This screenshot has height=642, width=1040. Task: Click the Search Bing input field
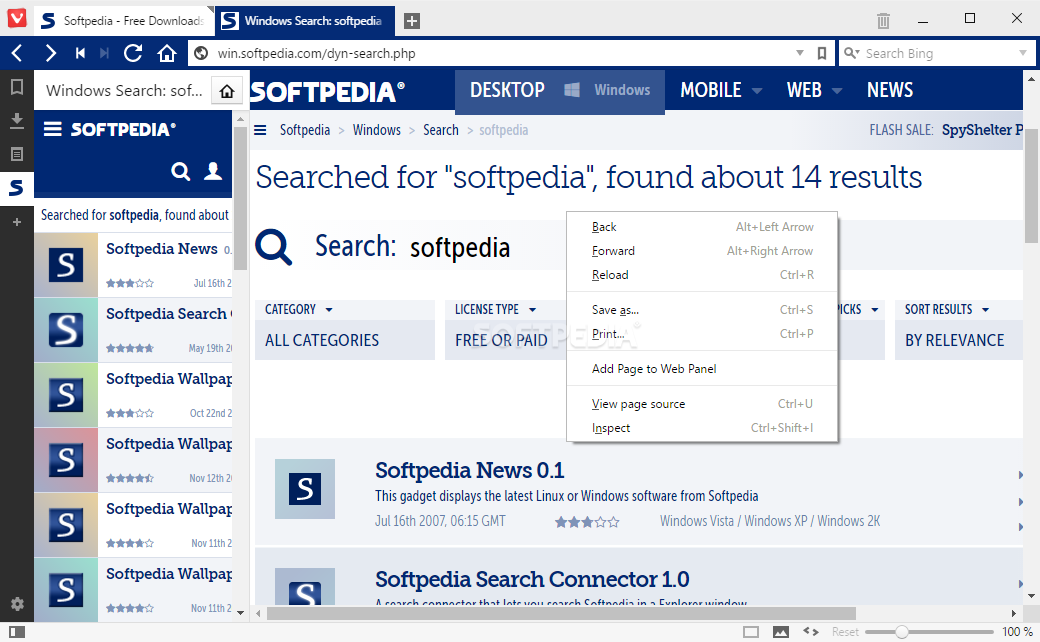939,53
